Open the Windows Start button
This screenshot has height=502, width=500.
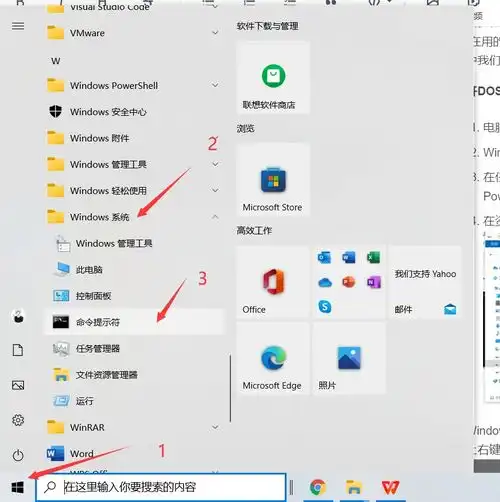17,488
